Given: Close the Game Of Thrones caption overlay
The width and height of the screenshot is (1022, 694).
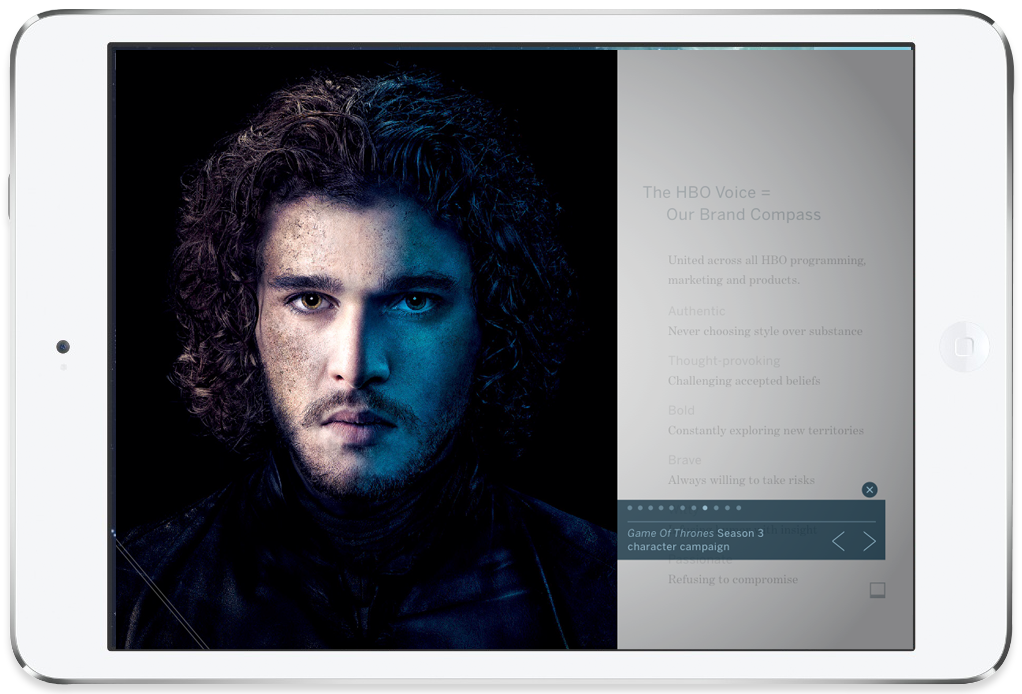Looking at the screenshot, I should coord(869,489).
